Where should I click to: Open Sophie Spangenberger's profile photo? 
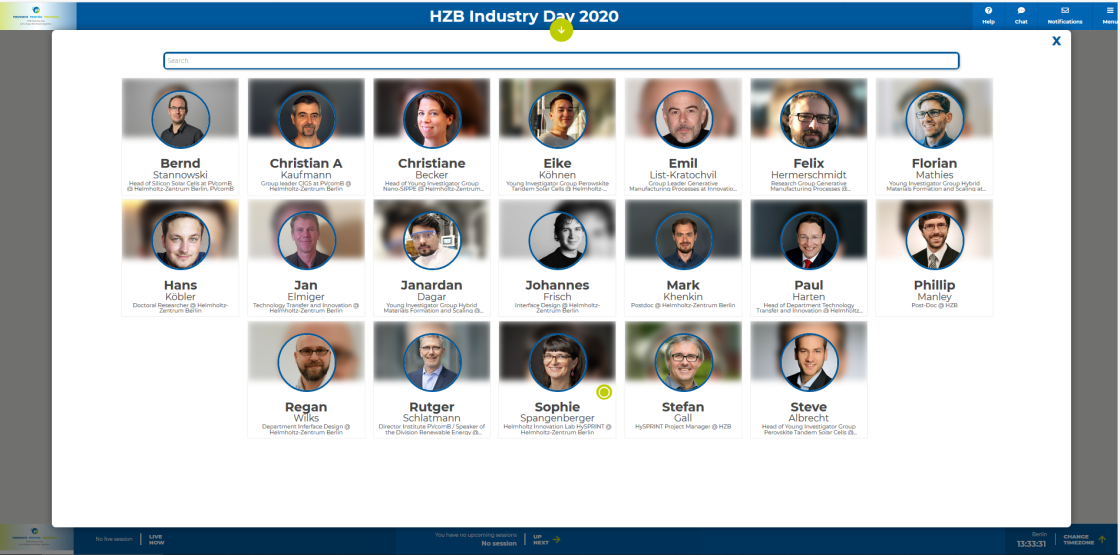pos(558,363)
